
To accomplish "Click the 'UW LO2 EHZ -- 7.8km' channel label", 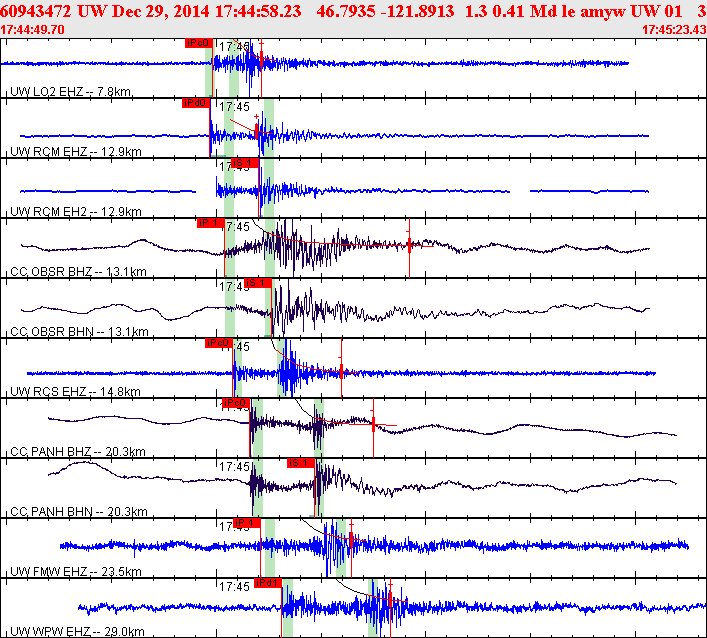I will click(x=70, y=92).
